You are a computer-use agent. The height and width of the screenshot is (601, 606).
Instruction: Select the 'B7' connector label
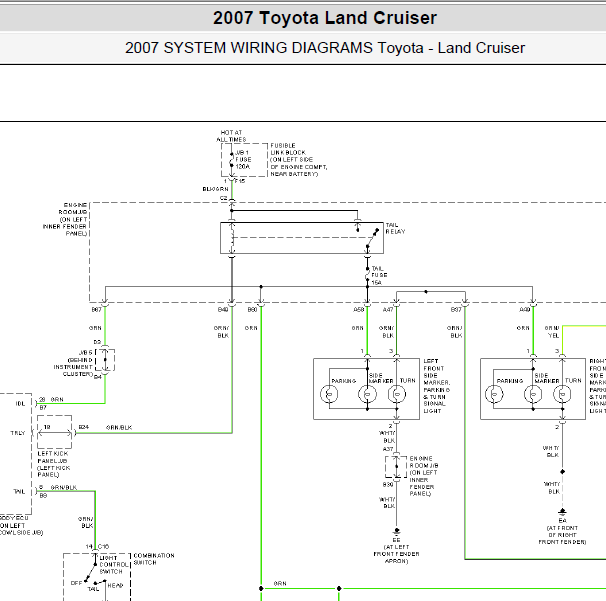pos(43,407)
